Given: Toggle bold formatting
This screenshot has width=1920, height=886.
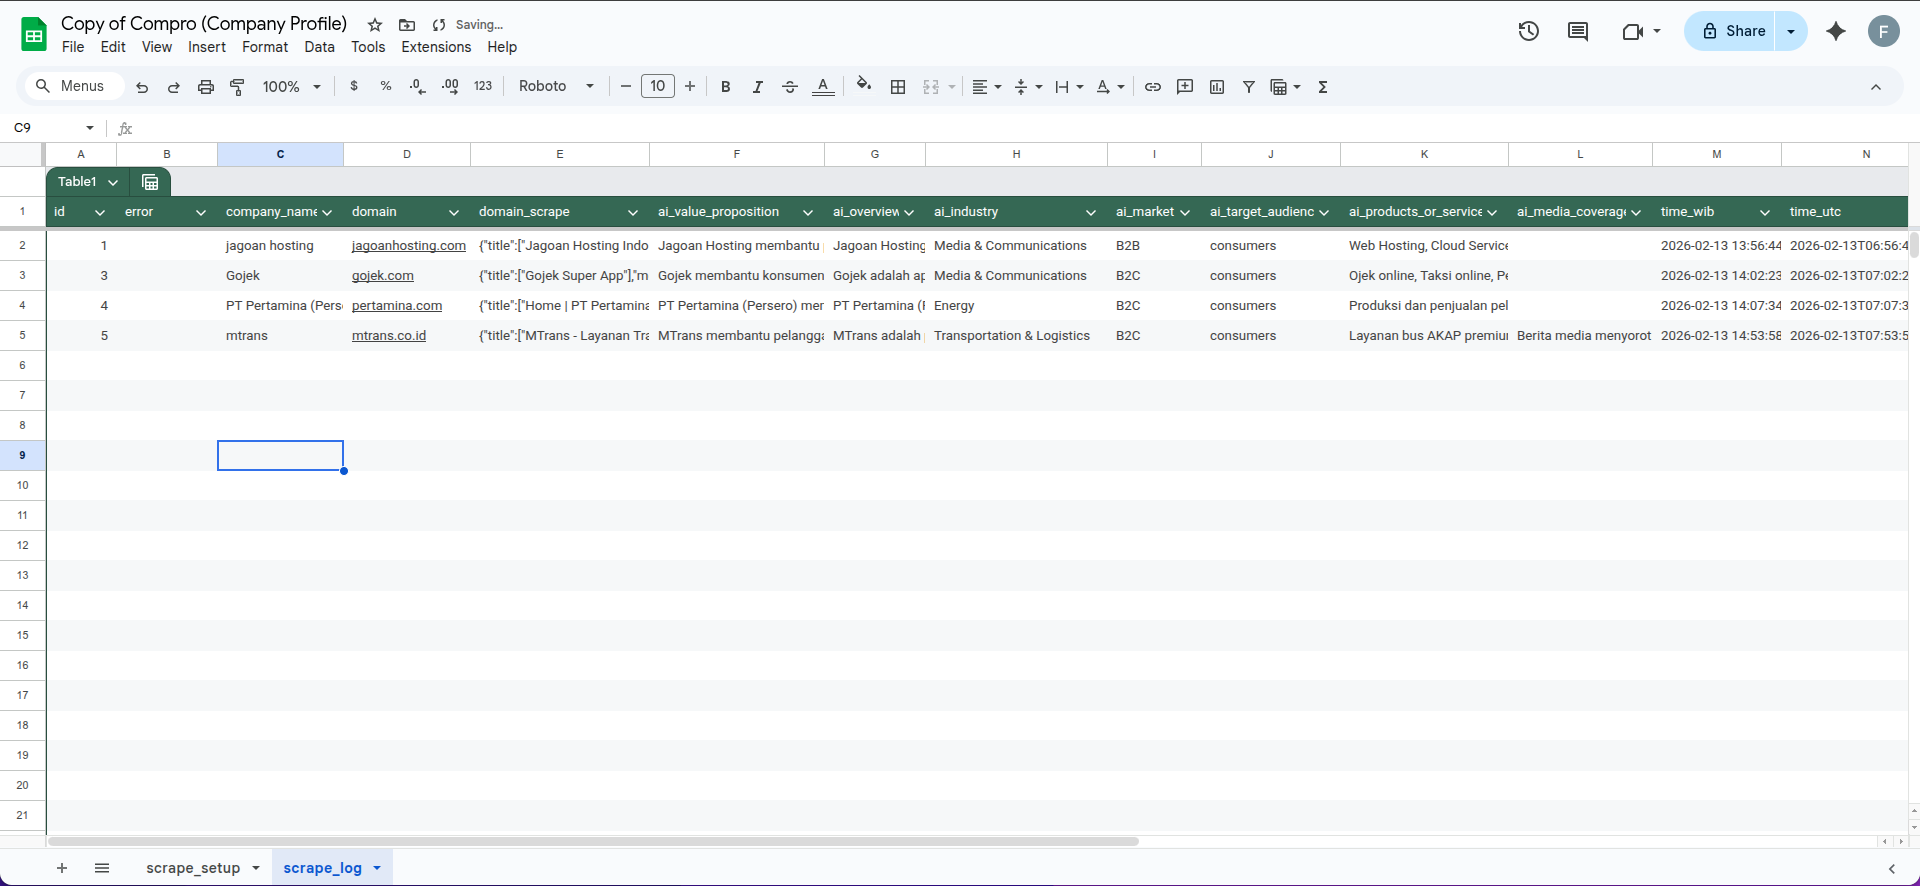Looking at the screenshot, I should click(725, 87).
